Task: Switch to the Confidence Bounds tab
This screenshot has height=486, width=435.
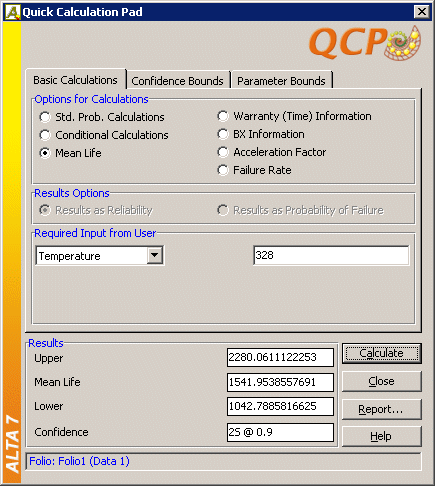Action: pos(178,81)
